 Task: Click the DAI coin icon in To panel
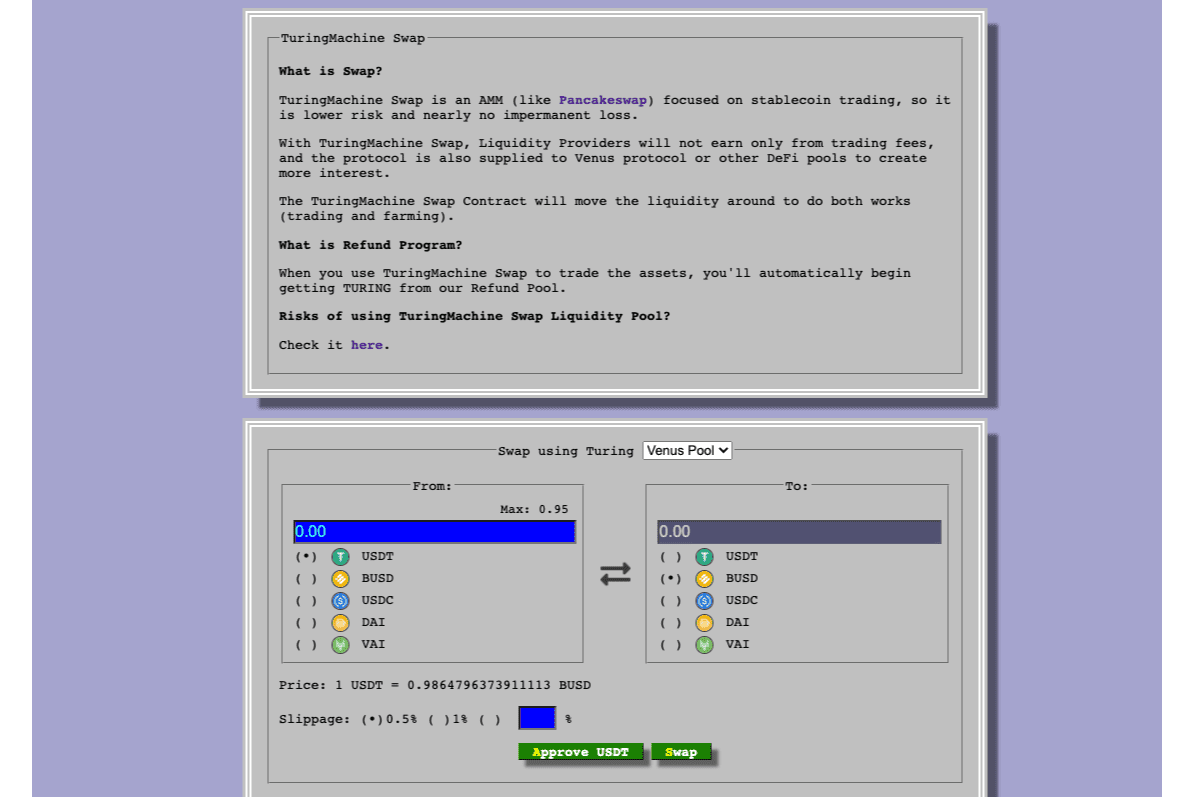point(704,623)
